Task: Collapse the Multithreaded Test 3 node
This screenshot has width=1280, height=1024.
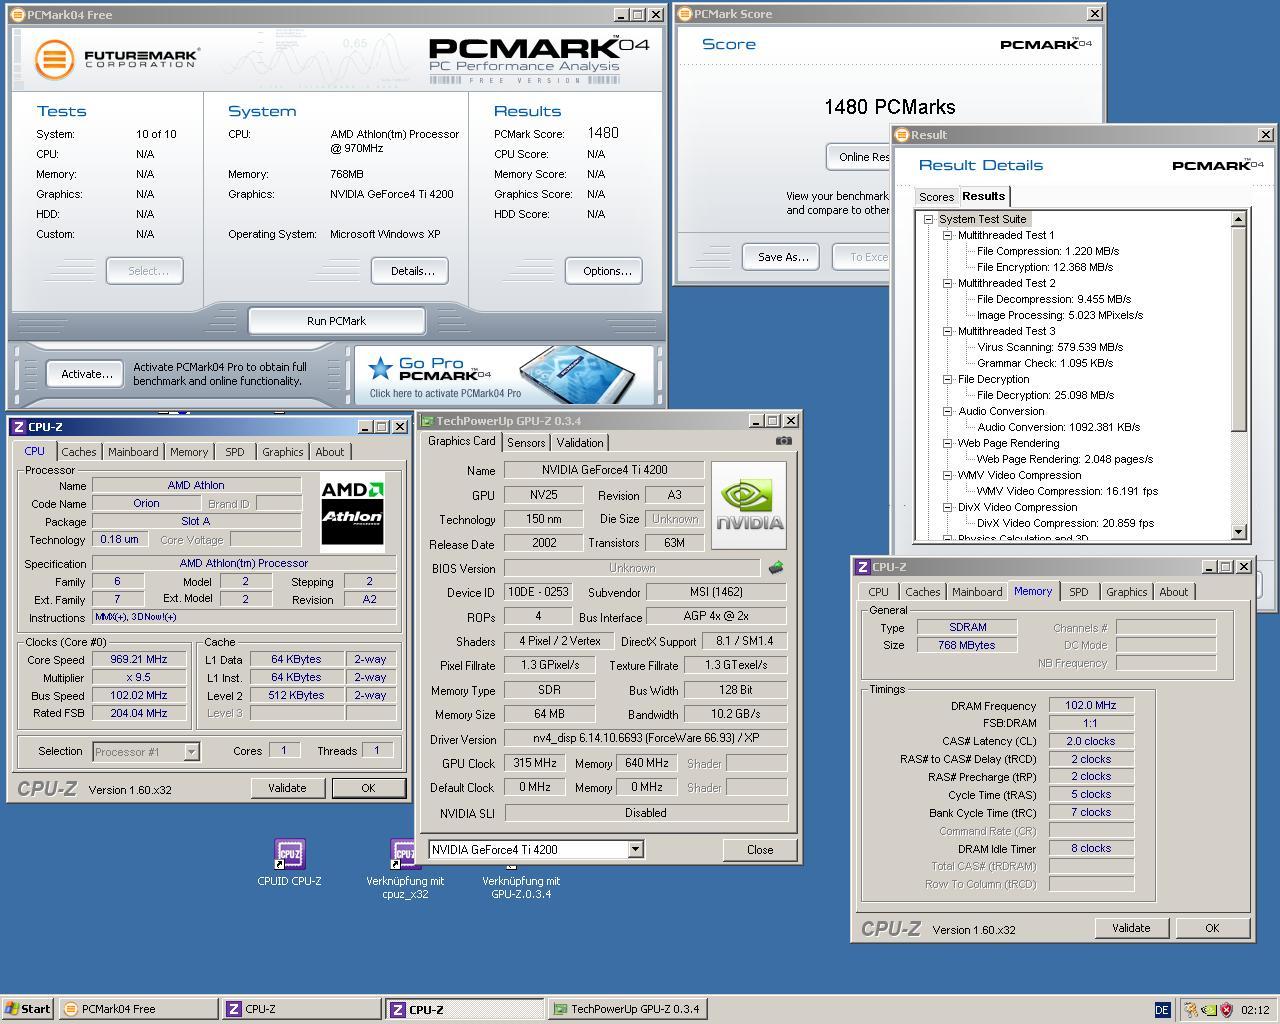Action: (948, 331)
